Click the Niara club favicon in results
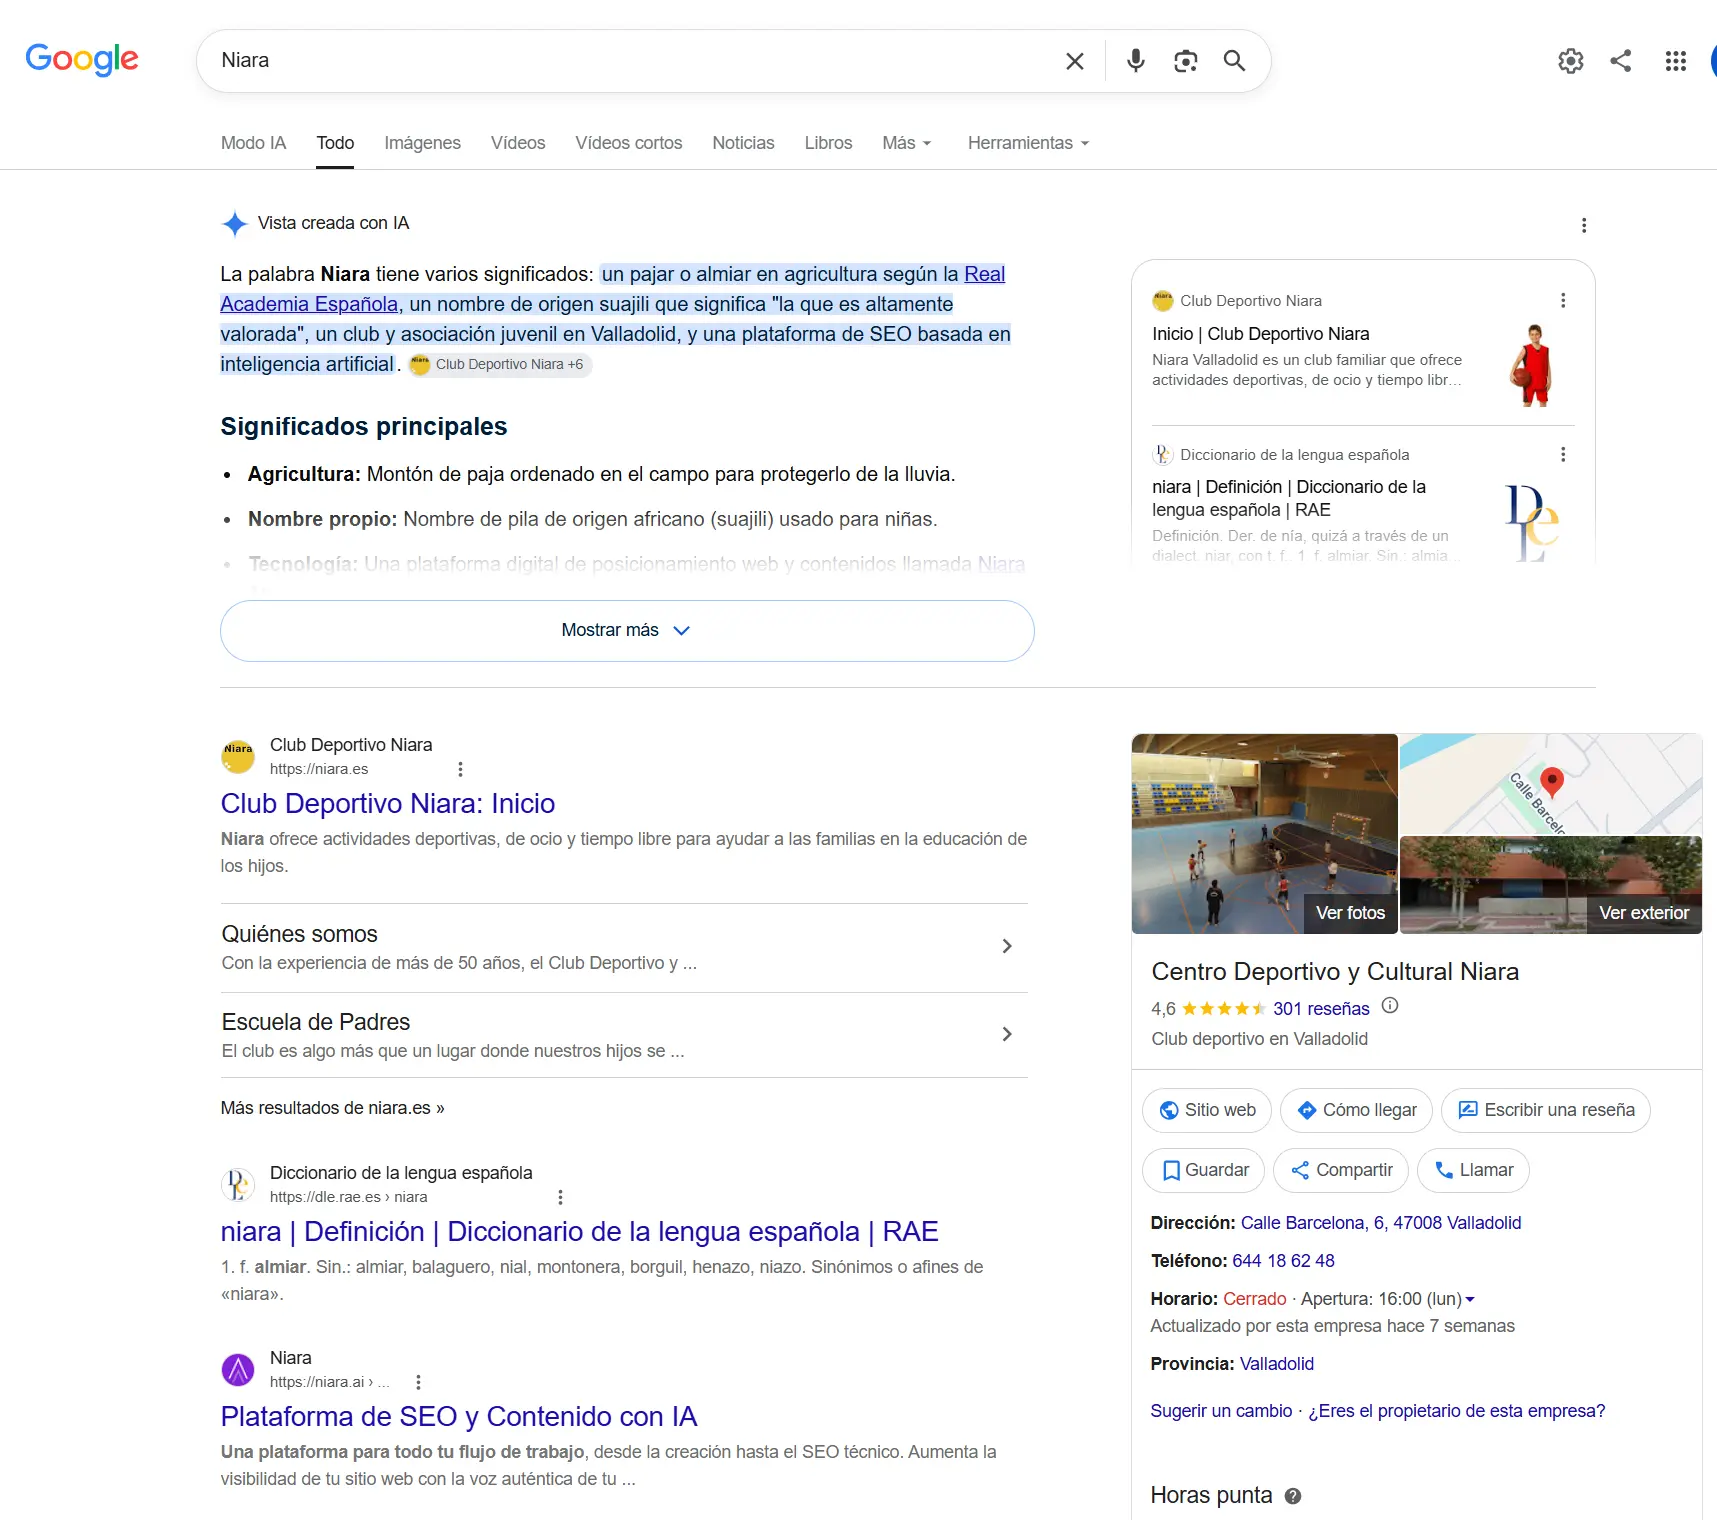1717x1520 pixels. tap(238, 757)
